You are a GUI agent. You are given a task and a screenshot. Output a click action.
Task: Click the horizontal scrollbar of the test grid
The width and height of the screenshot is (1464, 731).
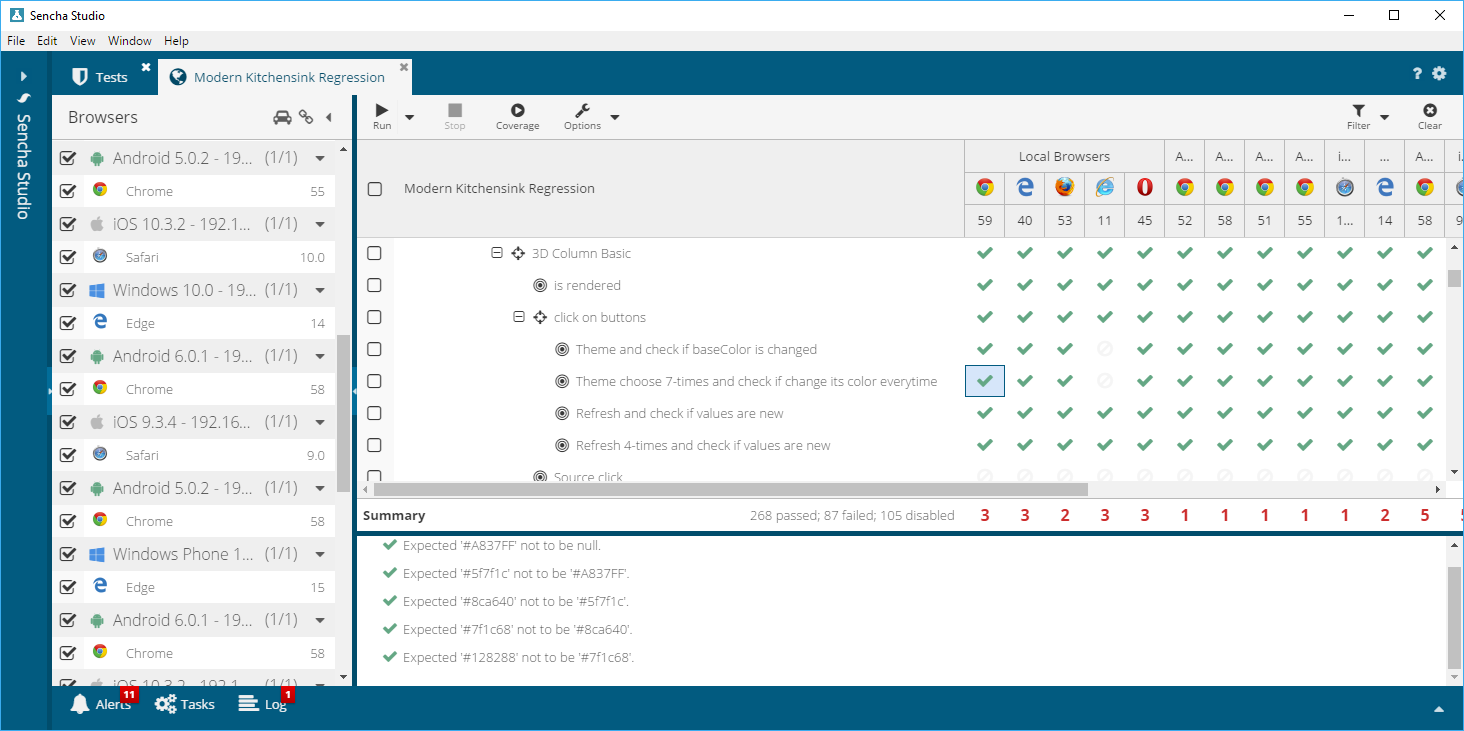730,490
